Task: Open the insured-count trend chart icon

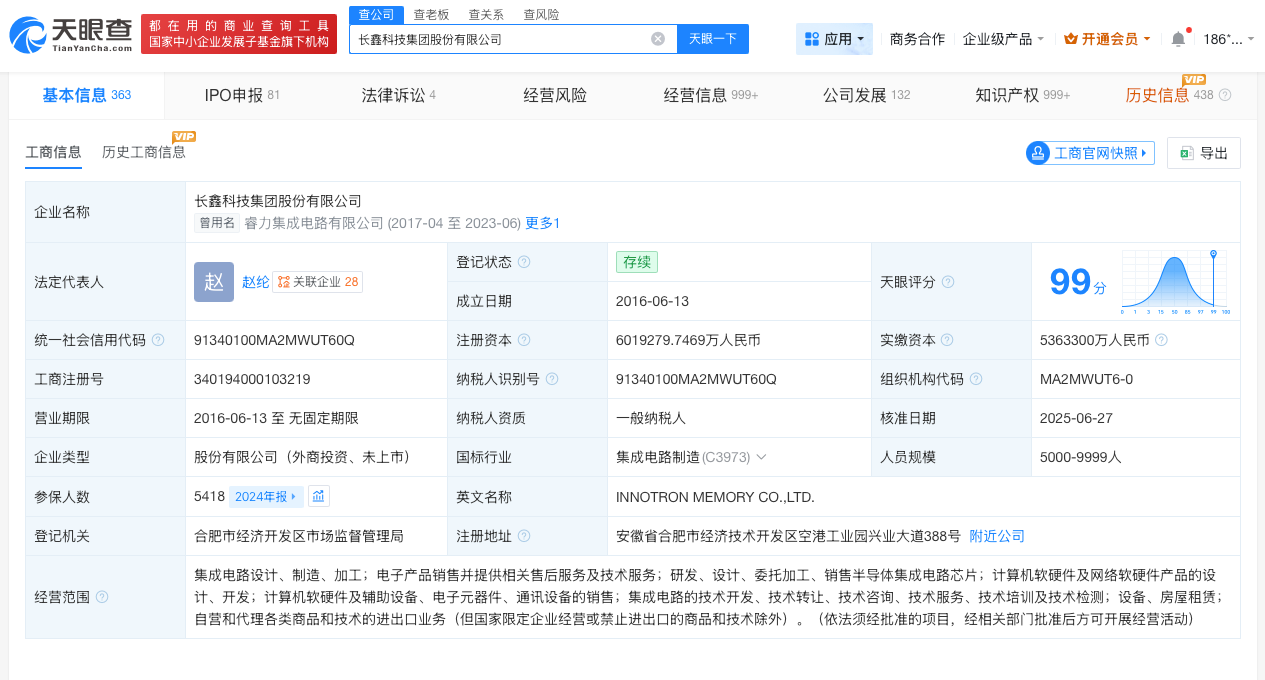Action: pyautogui.click(x=318, y=496)
